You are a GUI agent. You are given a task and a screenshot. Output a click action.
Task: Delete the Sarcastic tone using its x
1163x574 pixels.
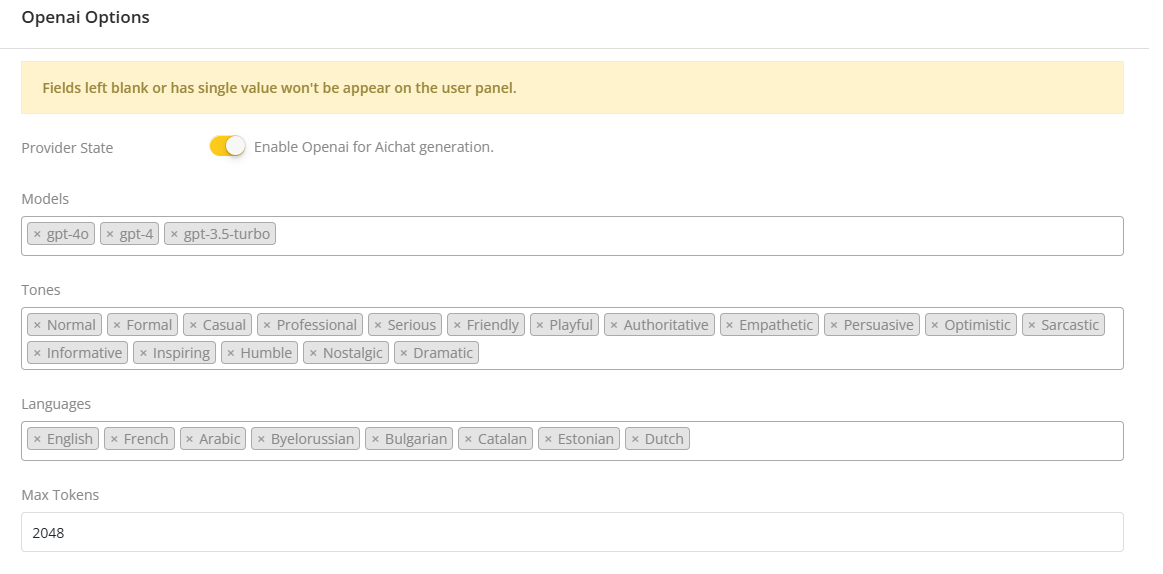[1031, 325]
